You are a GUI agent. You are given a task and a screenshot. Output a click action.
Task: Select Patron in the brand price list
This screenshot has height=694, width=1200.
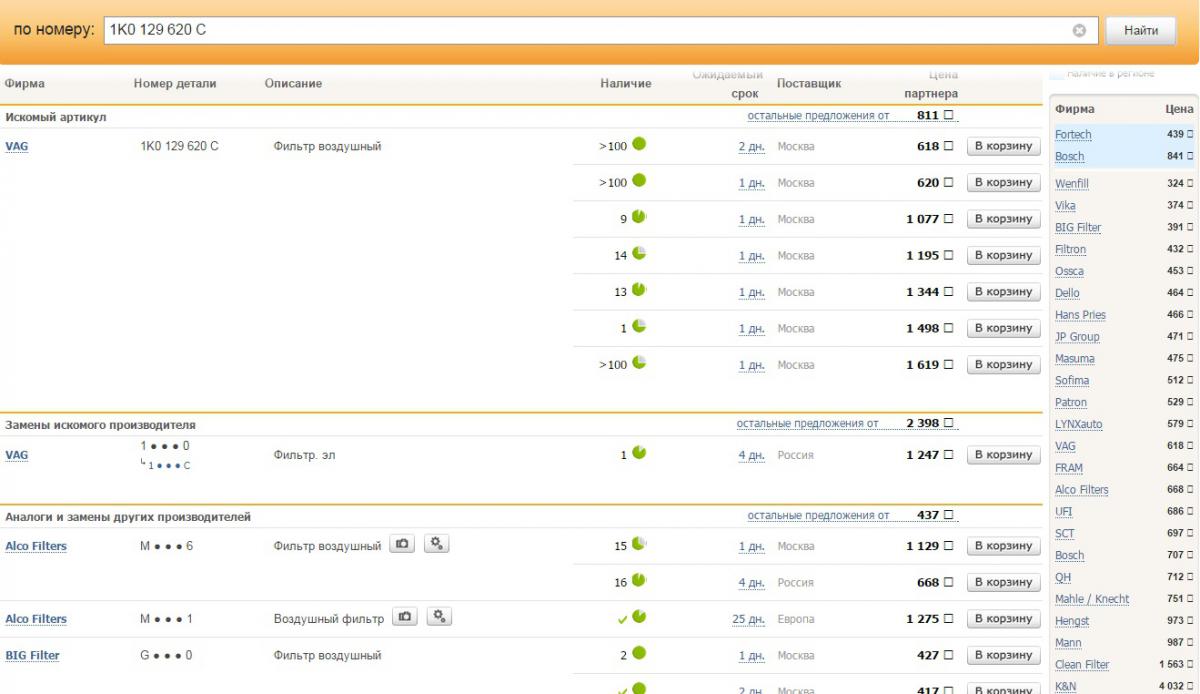[x=1071, y=403]
